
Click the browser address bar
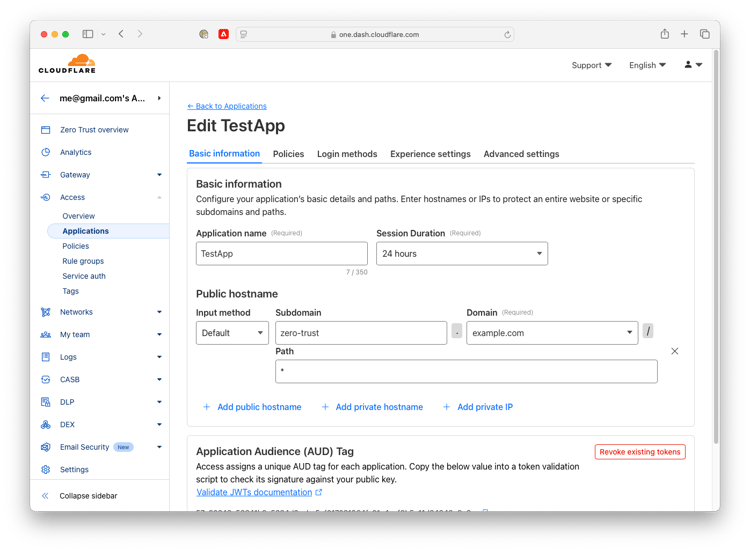pos(375,34)
